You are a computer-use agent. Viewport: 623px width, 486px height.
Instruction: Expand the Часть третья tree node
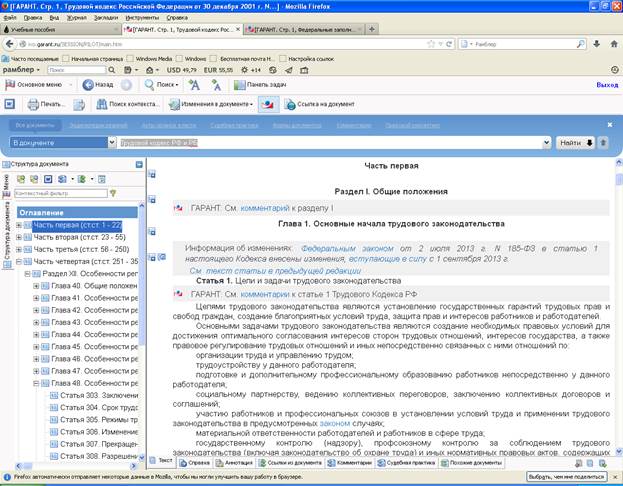[19, 250]
